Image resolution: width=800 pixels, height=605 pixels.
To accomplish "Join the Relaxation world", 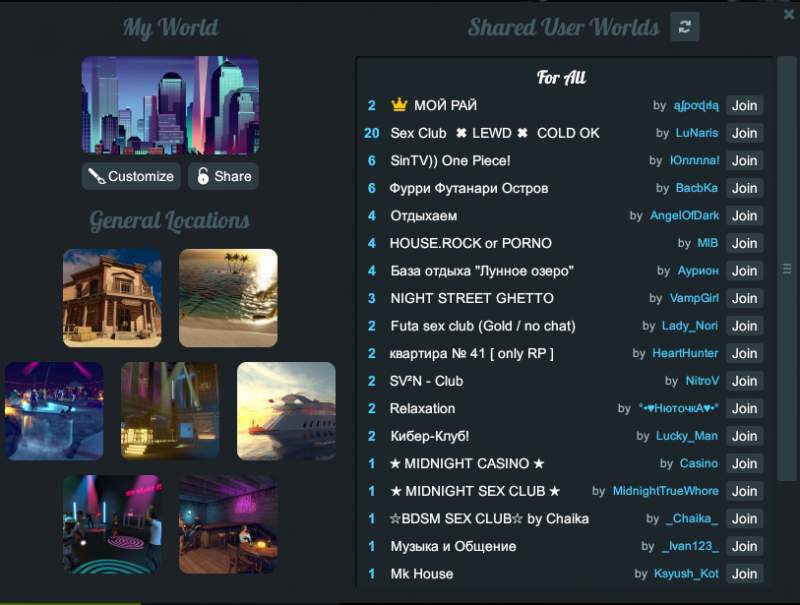I will click(x=744, y=408).
